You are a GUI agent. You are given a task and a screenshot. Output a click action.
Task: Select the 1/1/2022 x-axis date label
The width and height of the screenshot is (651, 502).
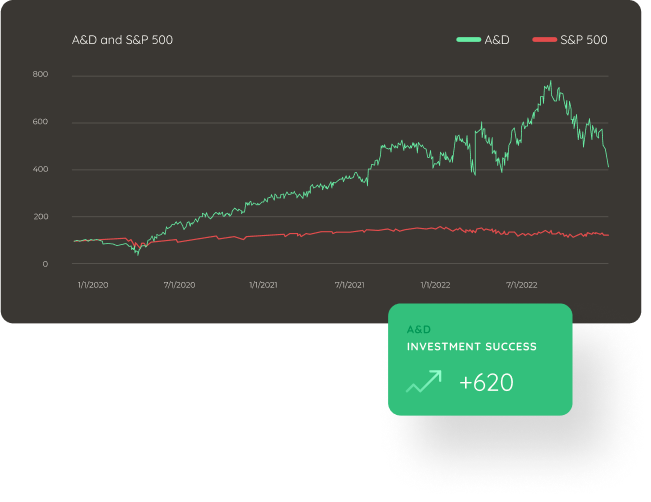(435, 285)
